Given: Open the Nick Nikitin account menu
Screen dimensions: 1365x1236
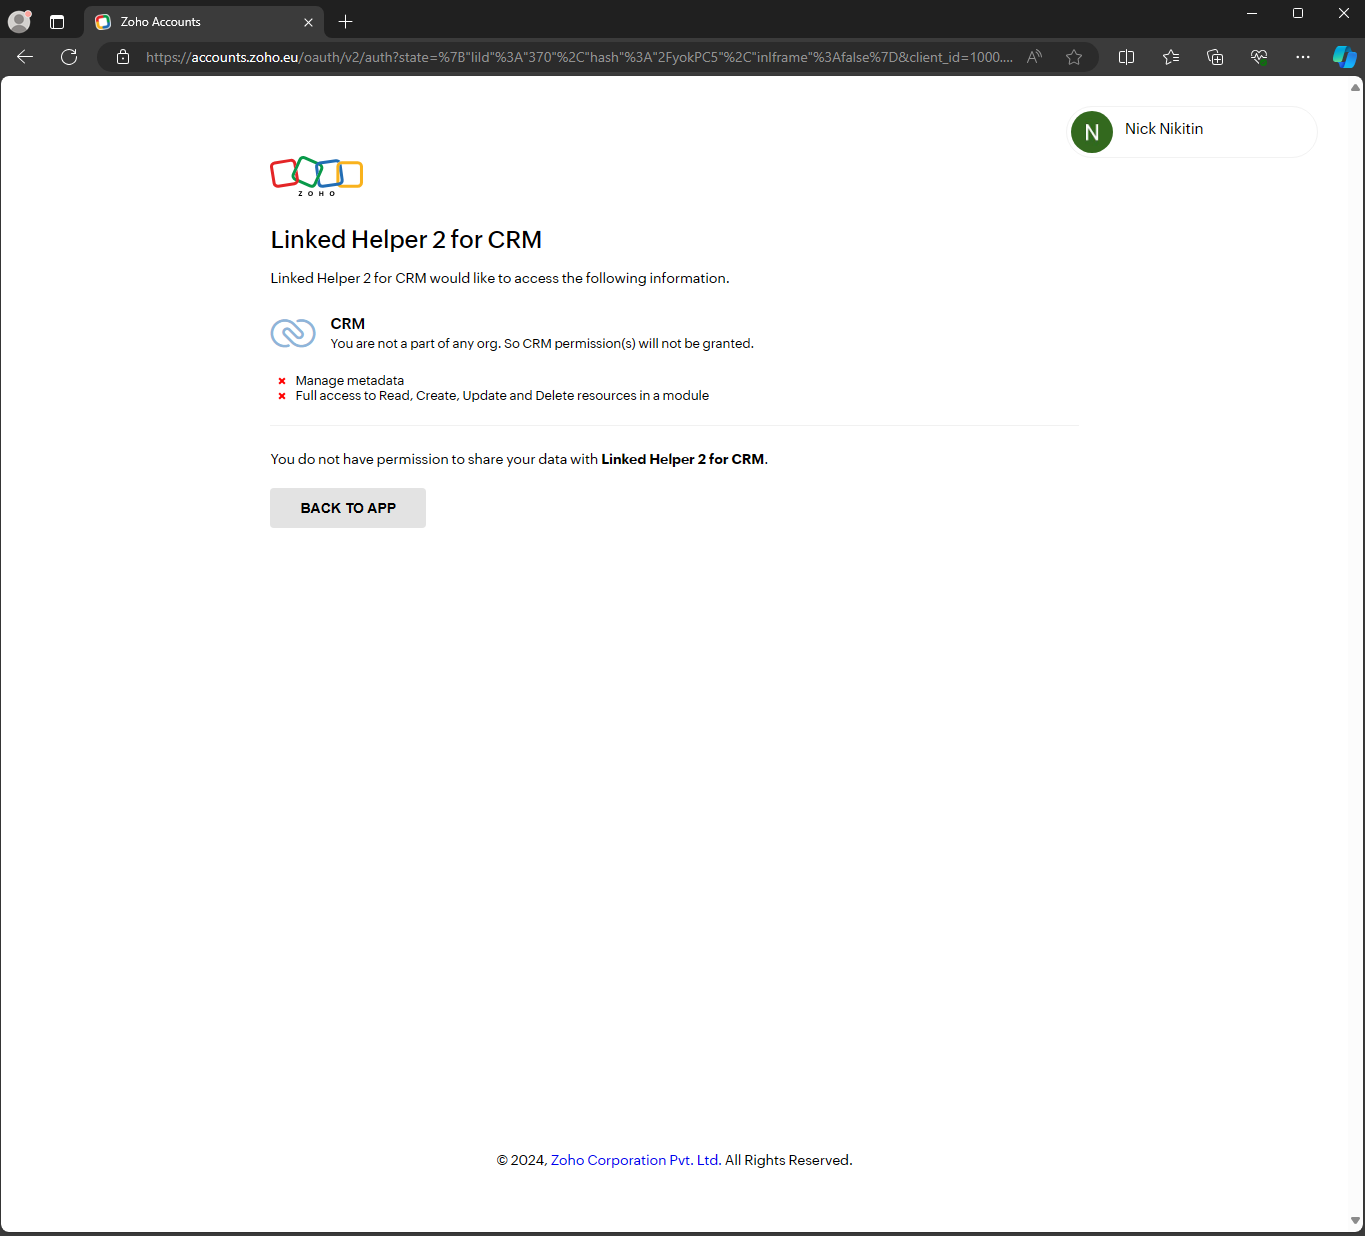Looking at the screenshot, I should (x=1192, y=132).
